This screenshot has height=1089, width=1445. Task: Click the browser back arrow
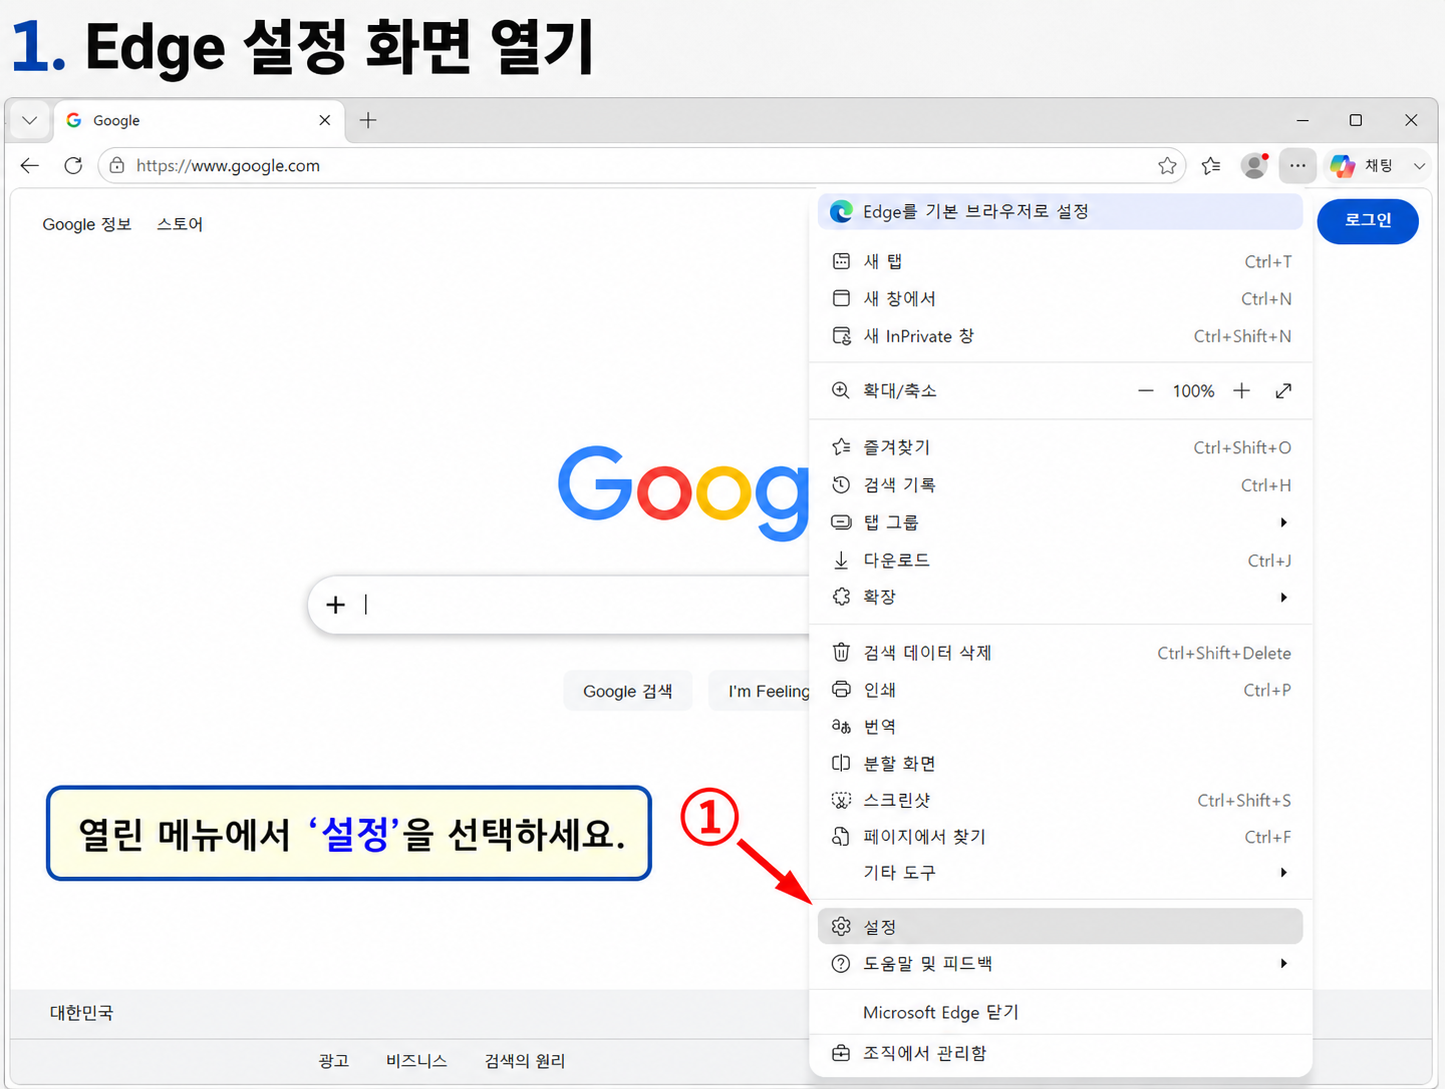[x=30, y=165]
